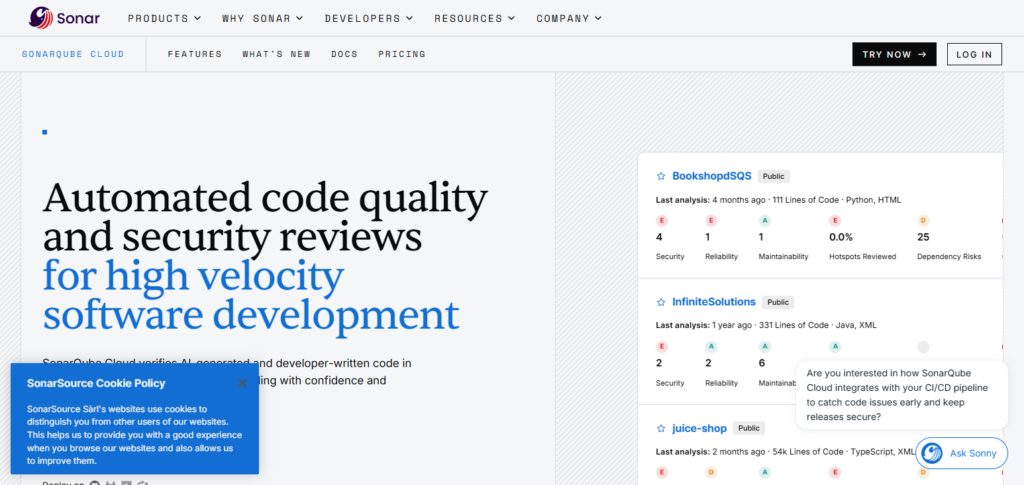Viewport: 1024px width, 485px height.
Task: Click BookshopdSQS hotspots value 0.0%
Action: (x=841, y=237)
